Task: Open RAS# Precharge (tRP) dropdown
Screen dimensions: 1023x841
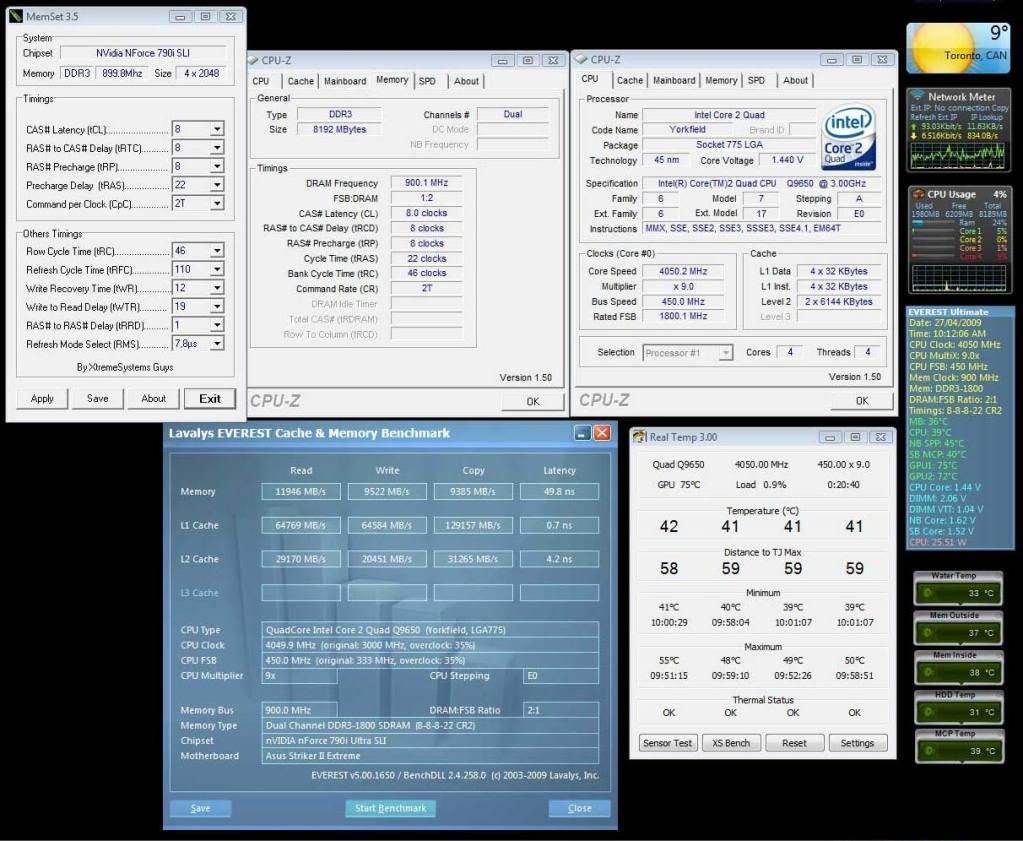Action: [217, 166]
